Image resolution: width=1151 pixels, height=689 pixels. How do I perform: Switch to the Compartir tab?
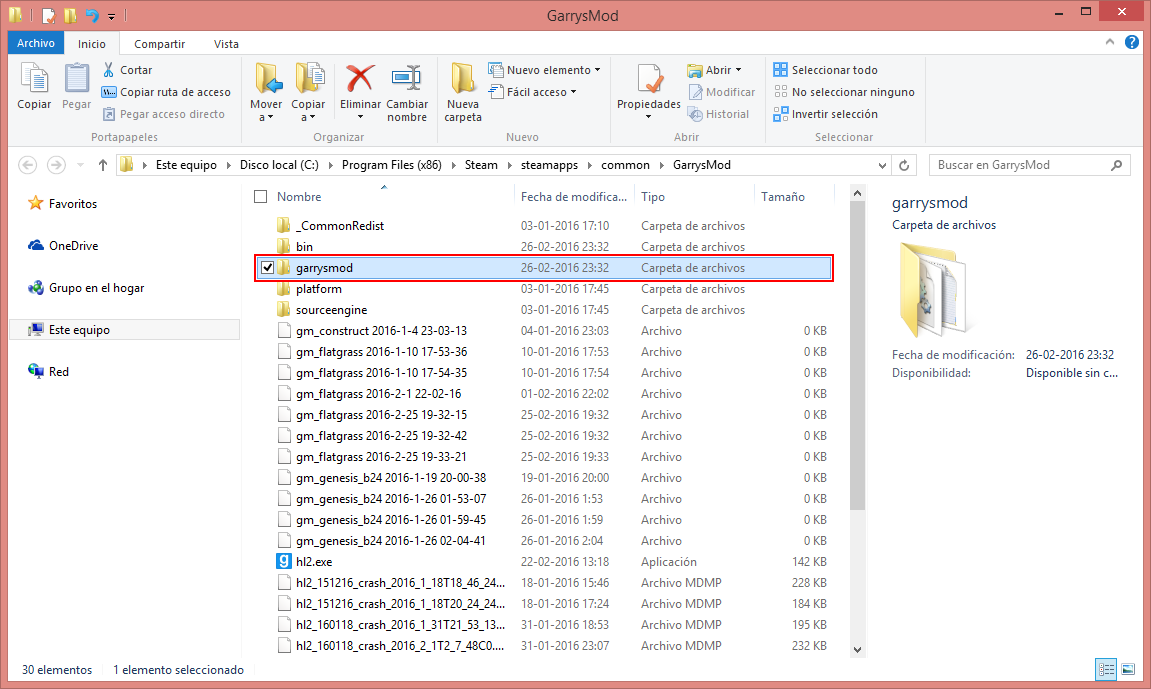click(x=159, y=44)
